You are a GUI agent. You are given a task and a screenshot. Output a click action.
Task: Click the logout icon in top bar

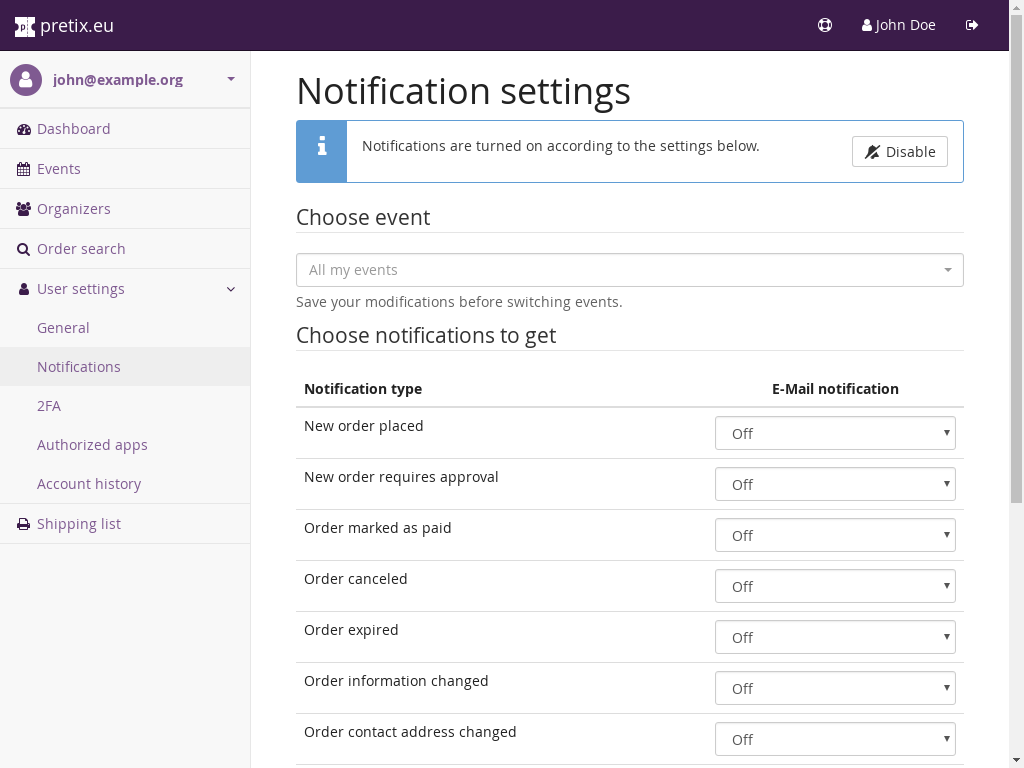[972, 25]
